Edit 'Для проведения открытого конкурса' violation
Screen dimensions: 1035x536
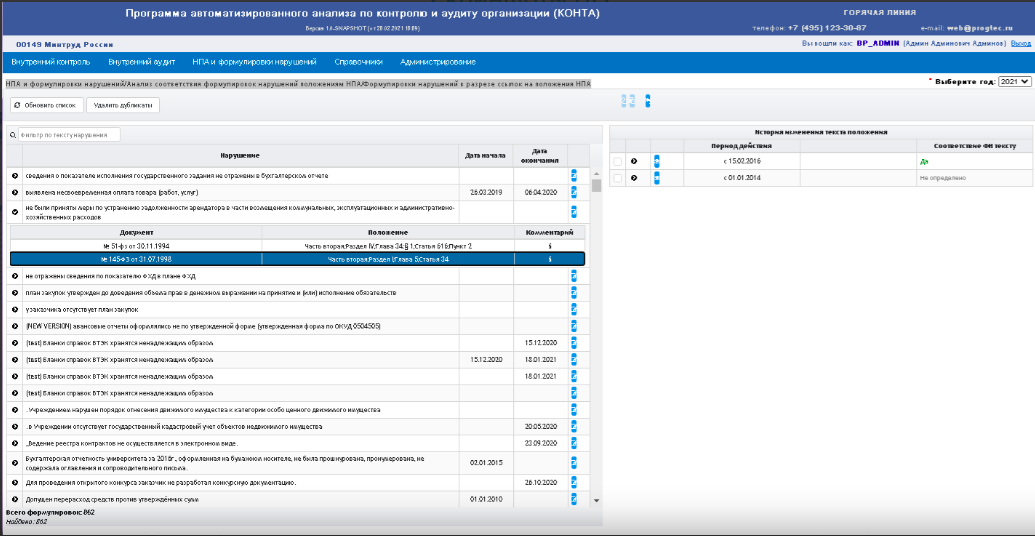pos(574,483)
